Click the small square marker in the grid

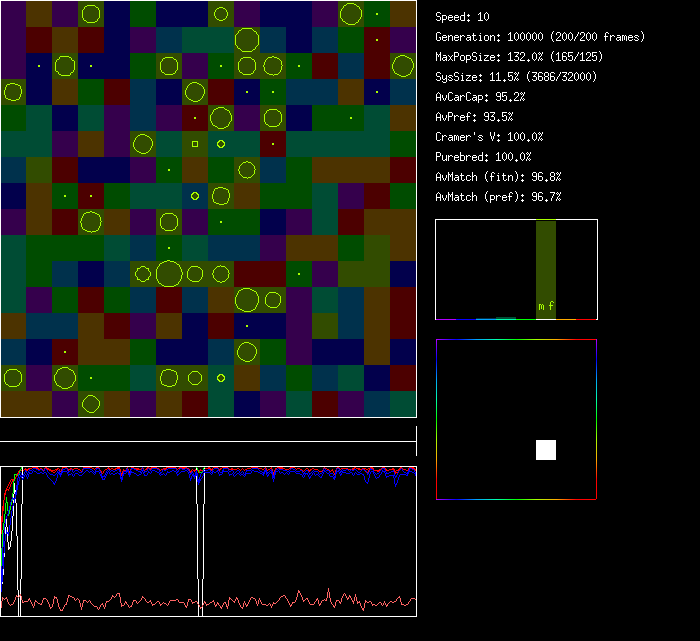pos(195,144)
